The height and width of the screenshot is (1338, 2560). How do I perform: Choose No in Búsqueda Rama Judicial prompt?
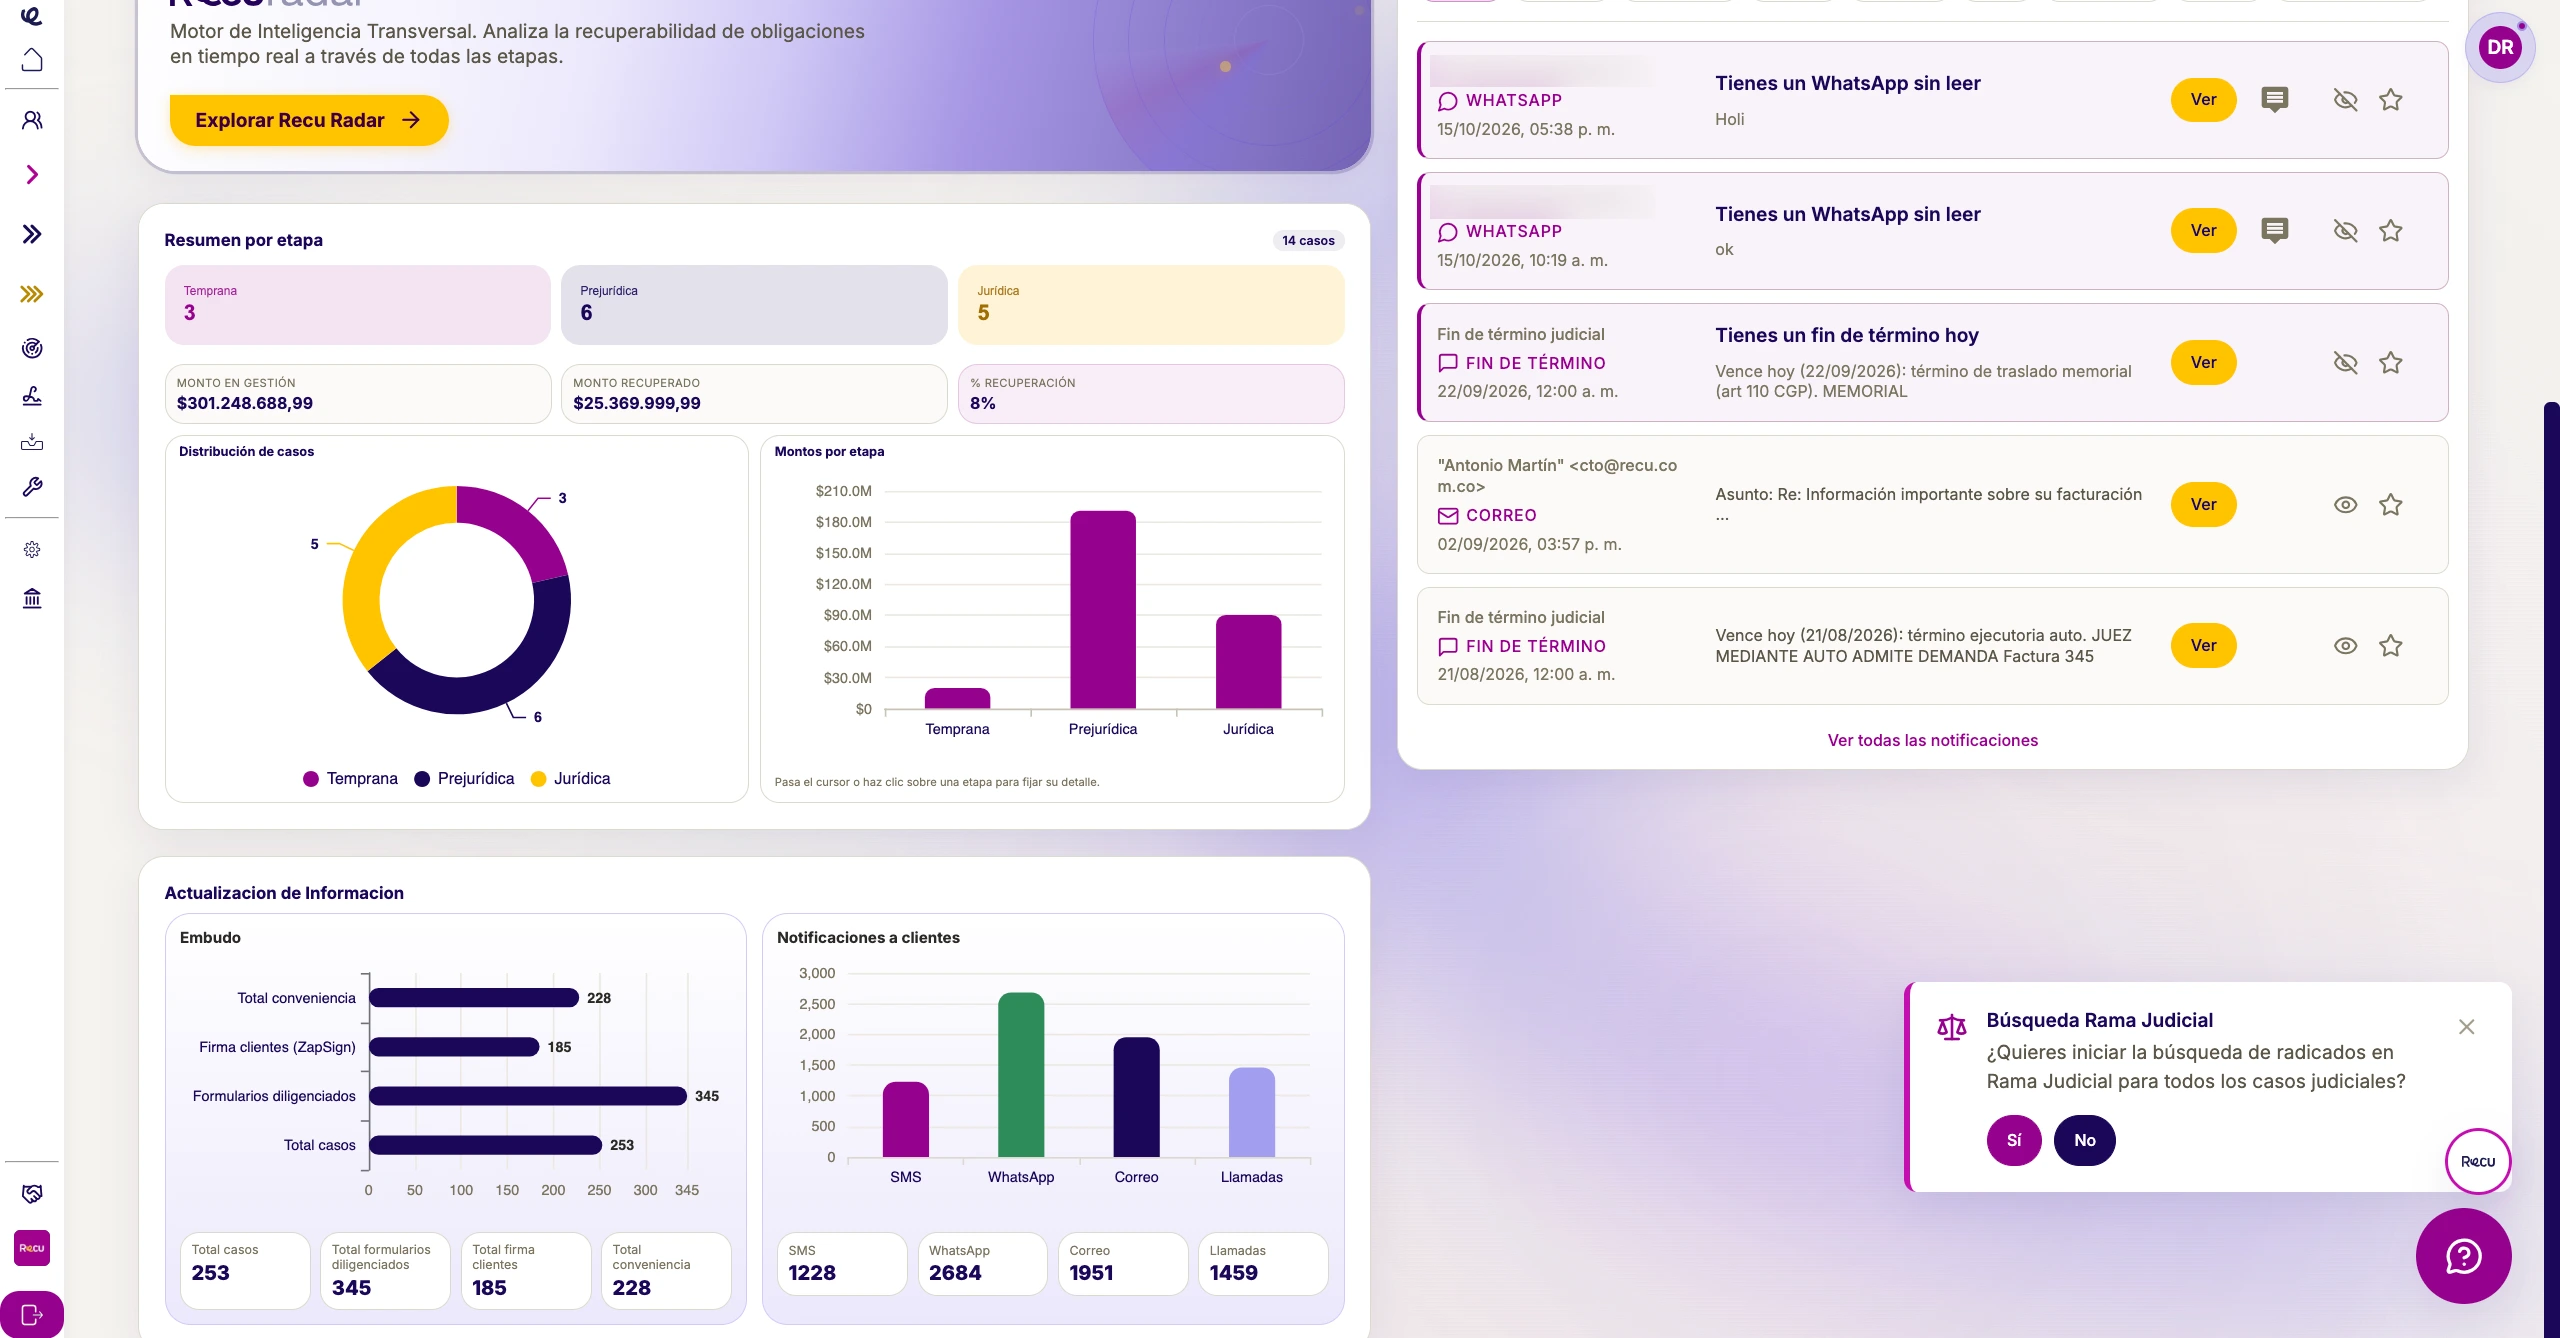[x=2085, y=1140]
